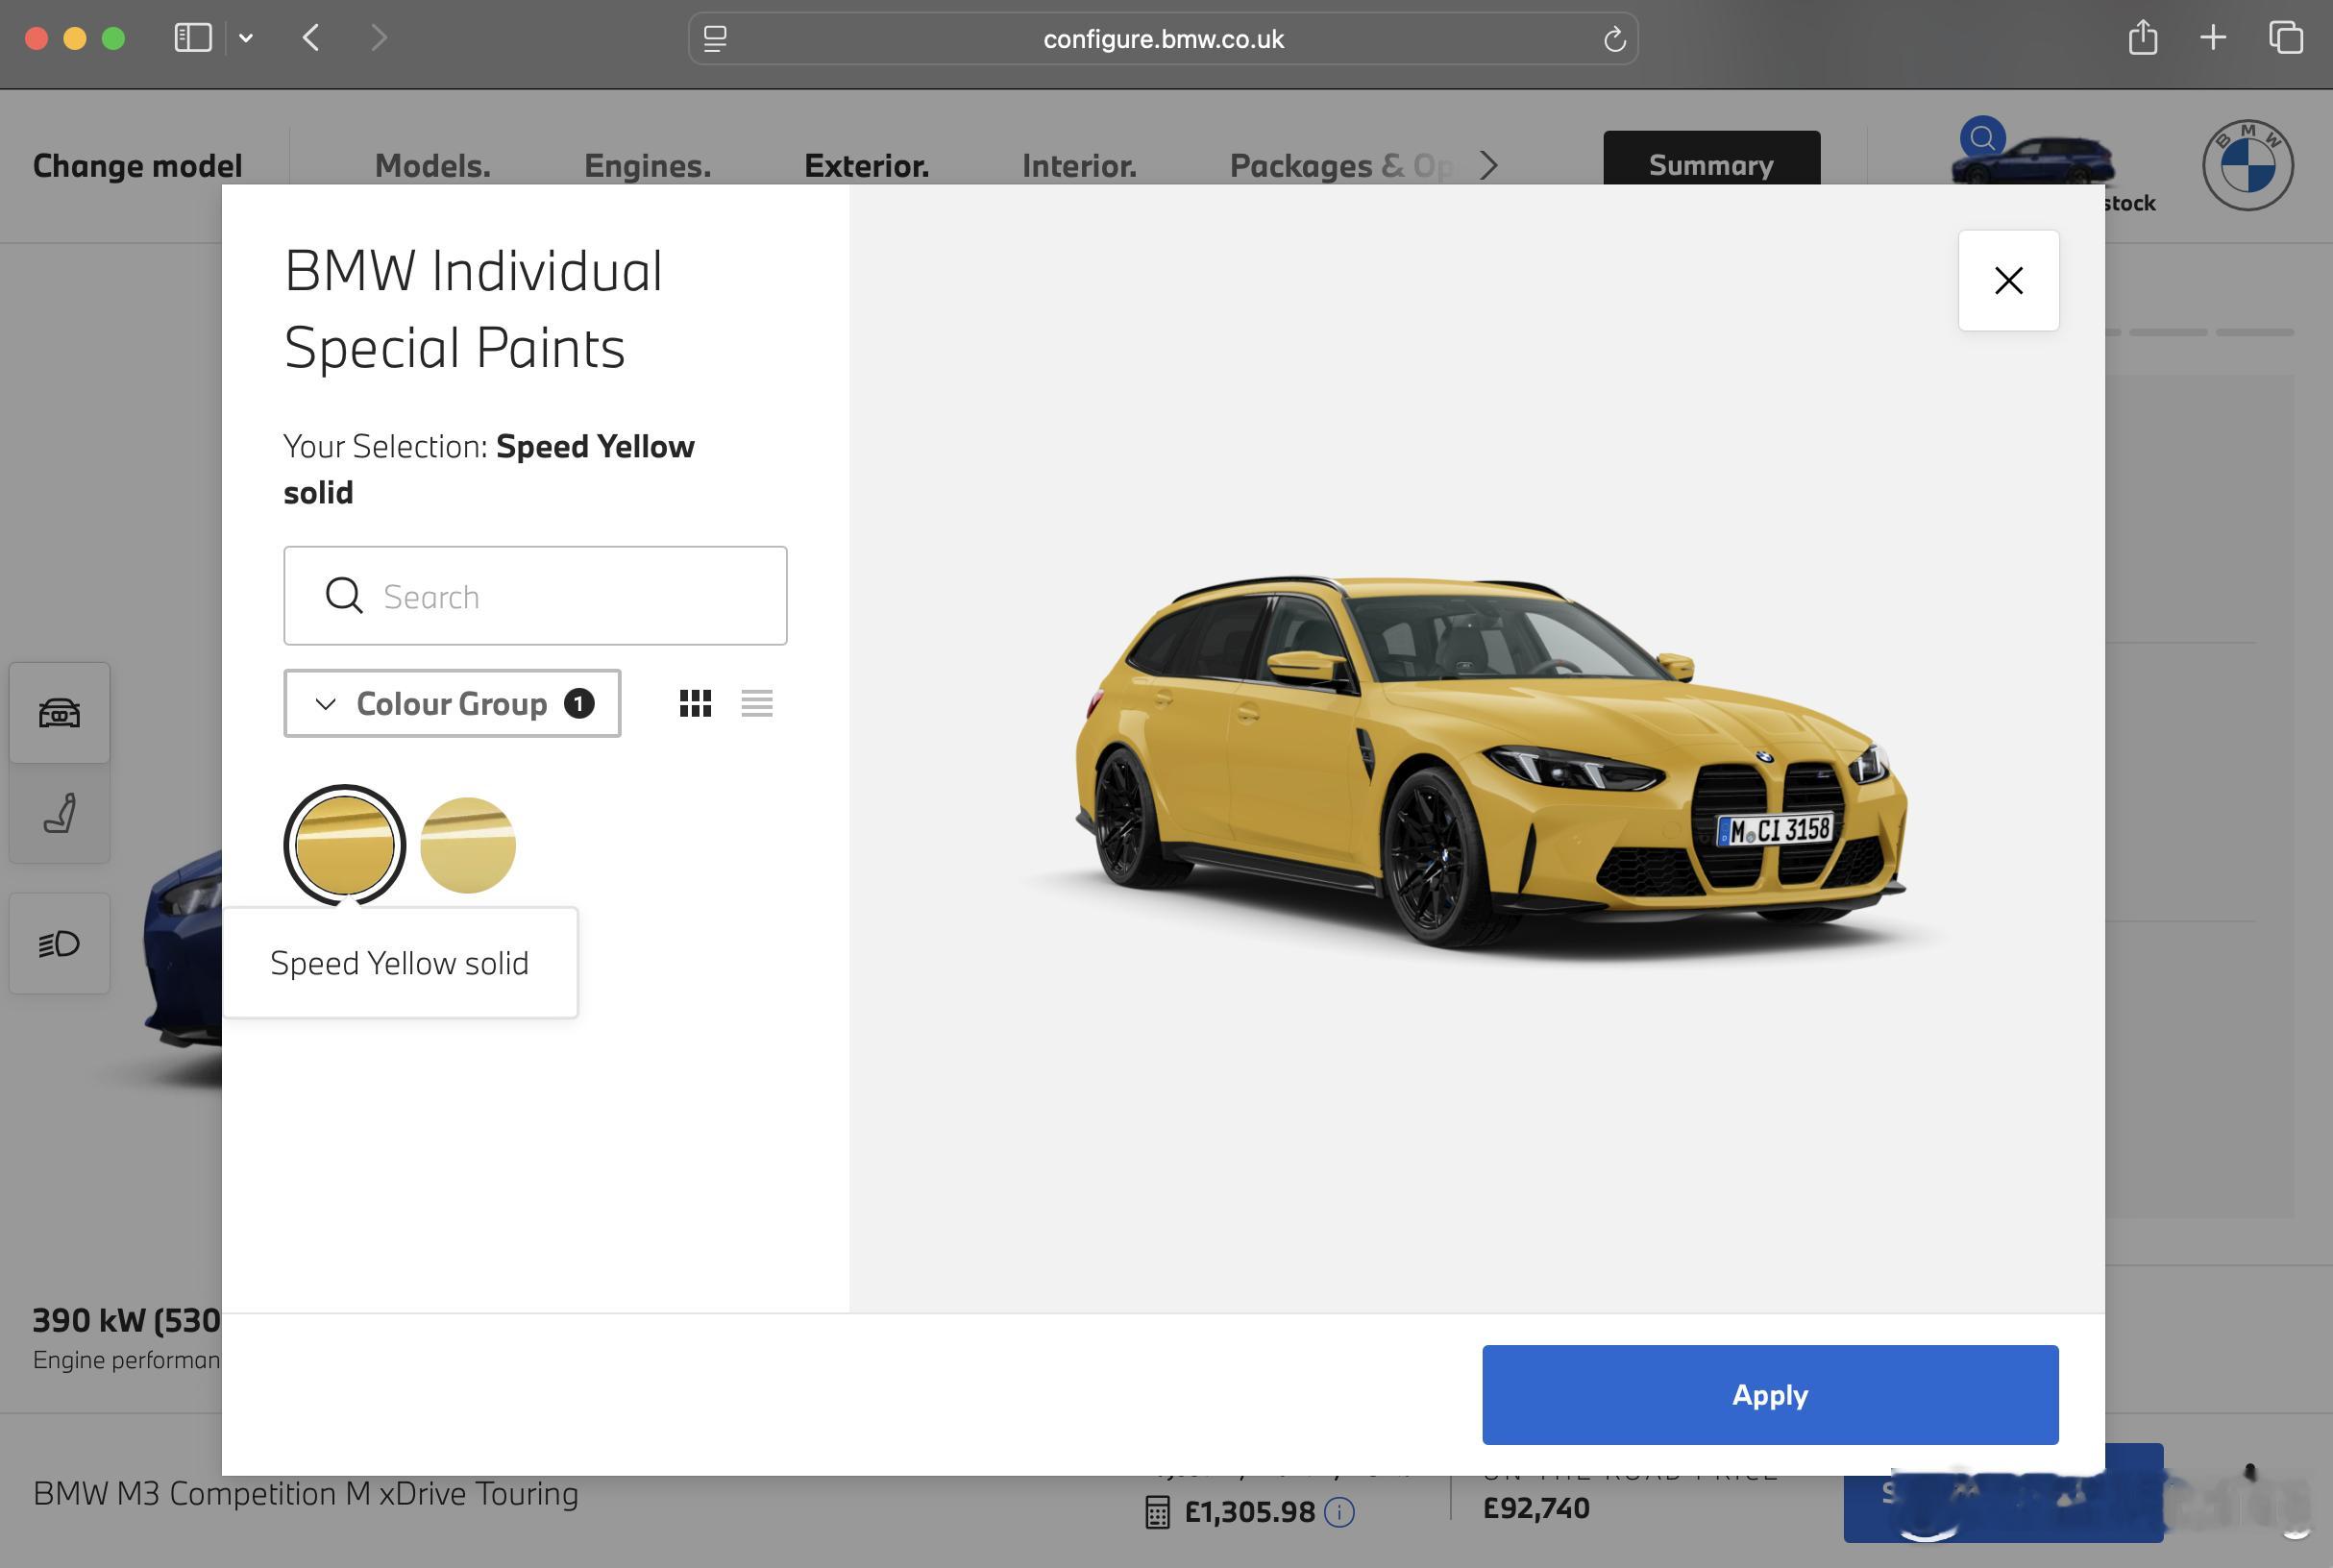Open Safari share menu
The height and width of the screenshot is (1568, 2333).
point(2142,38)
